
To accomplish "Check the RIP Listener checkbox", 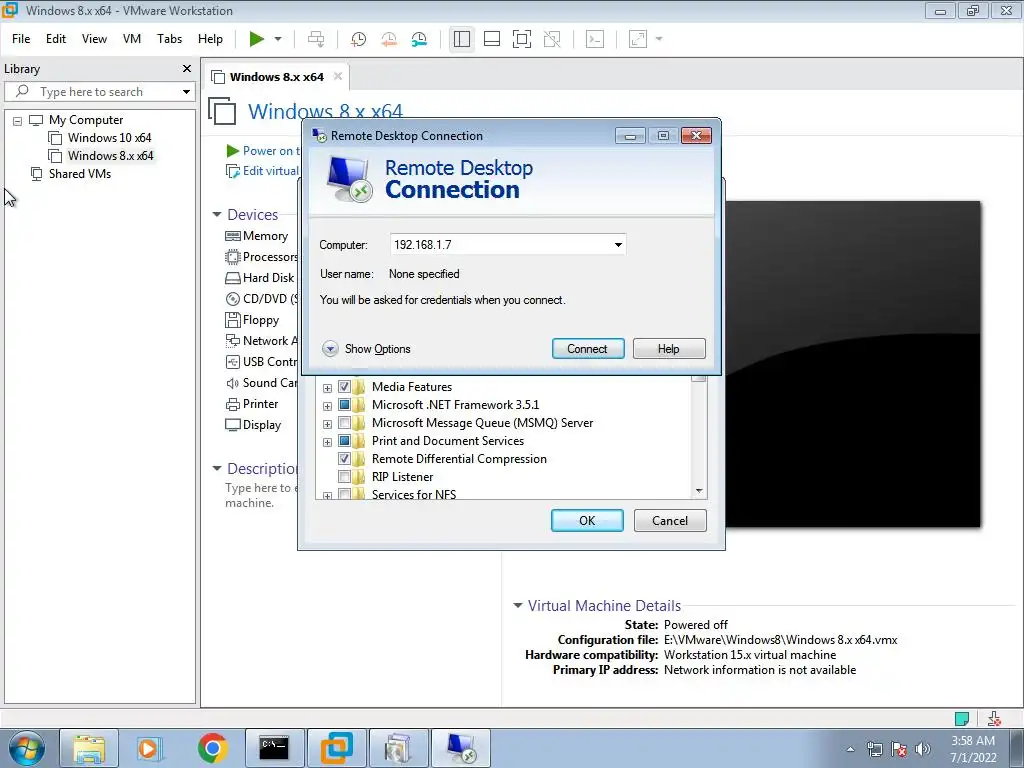I will click(x=344, y=477).
